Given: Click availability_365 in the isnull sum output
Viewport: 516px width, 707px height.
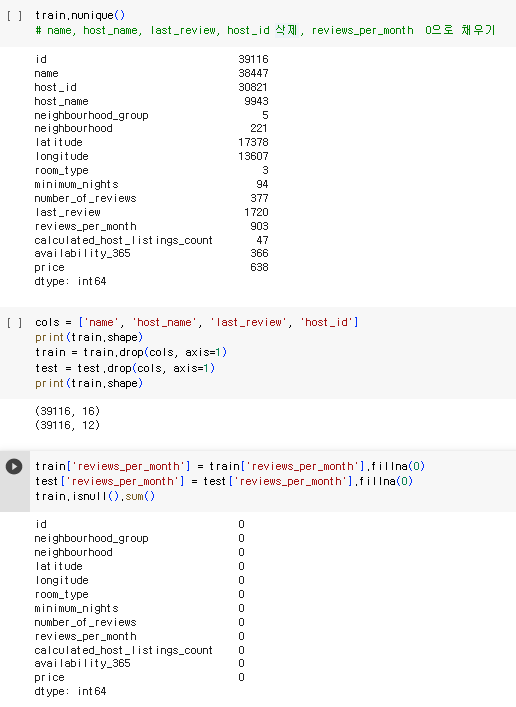Looking at the screenshot, I should tap(83, 664).
